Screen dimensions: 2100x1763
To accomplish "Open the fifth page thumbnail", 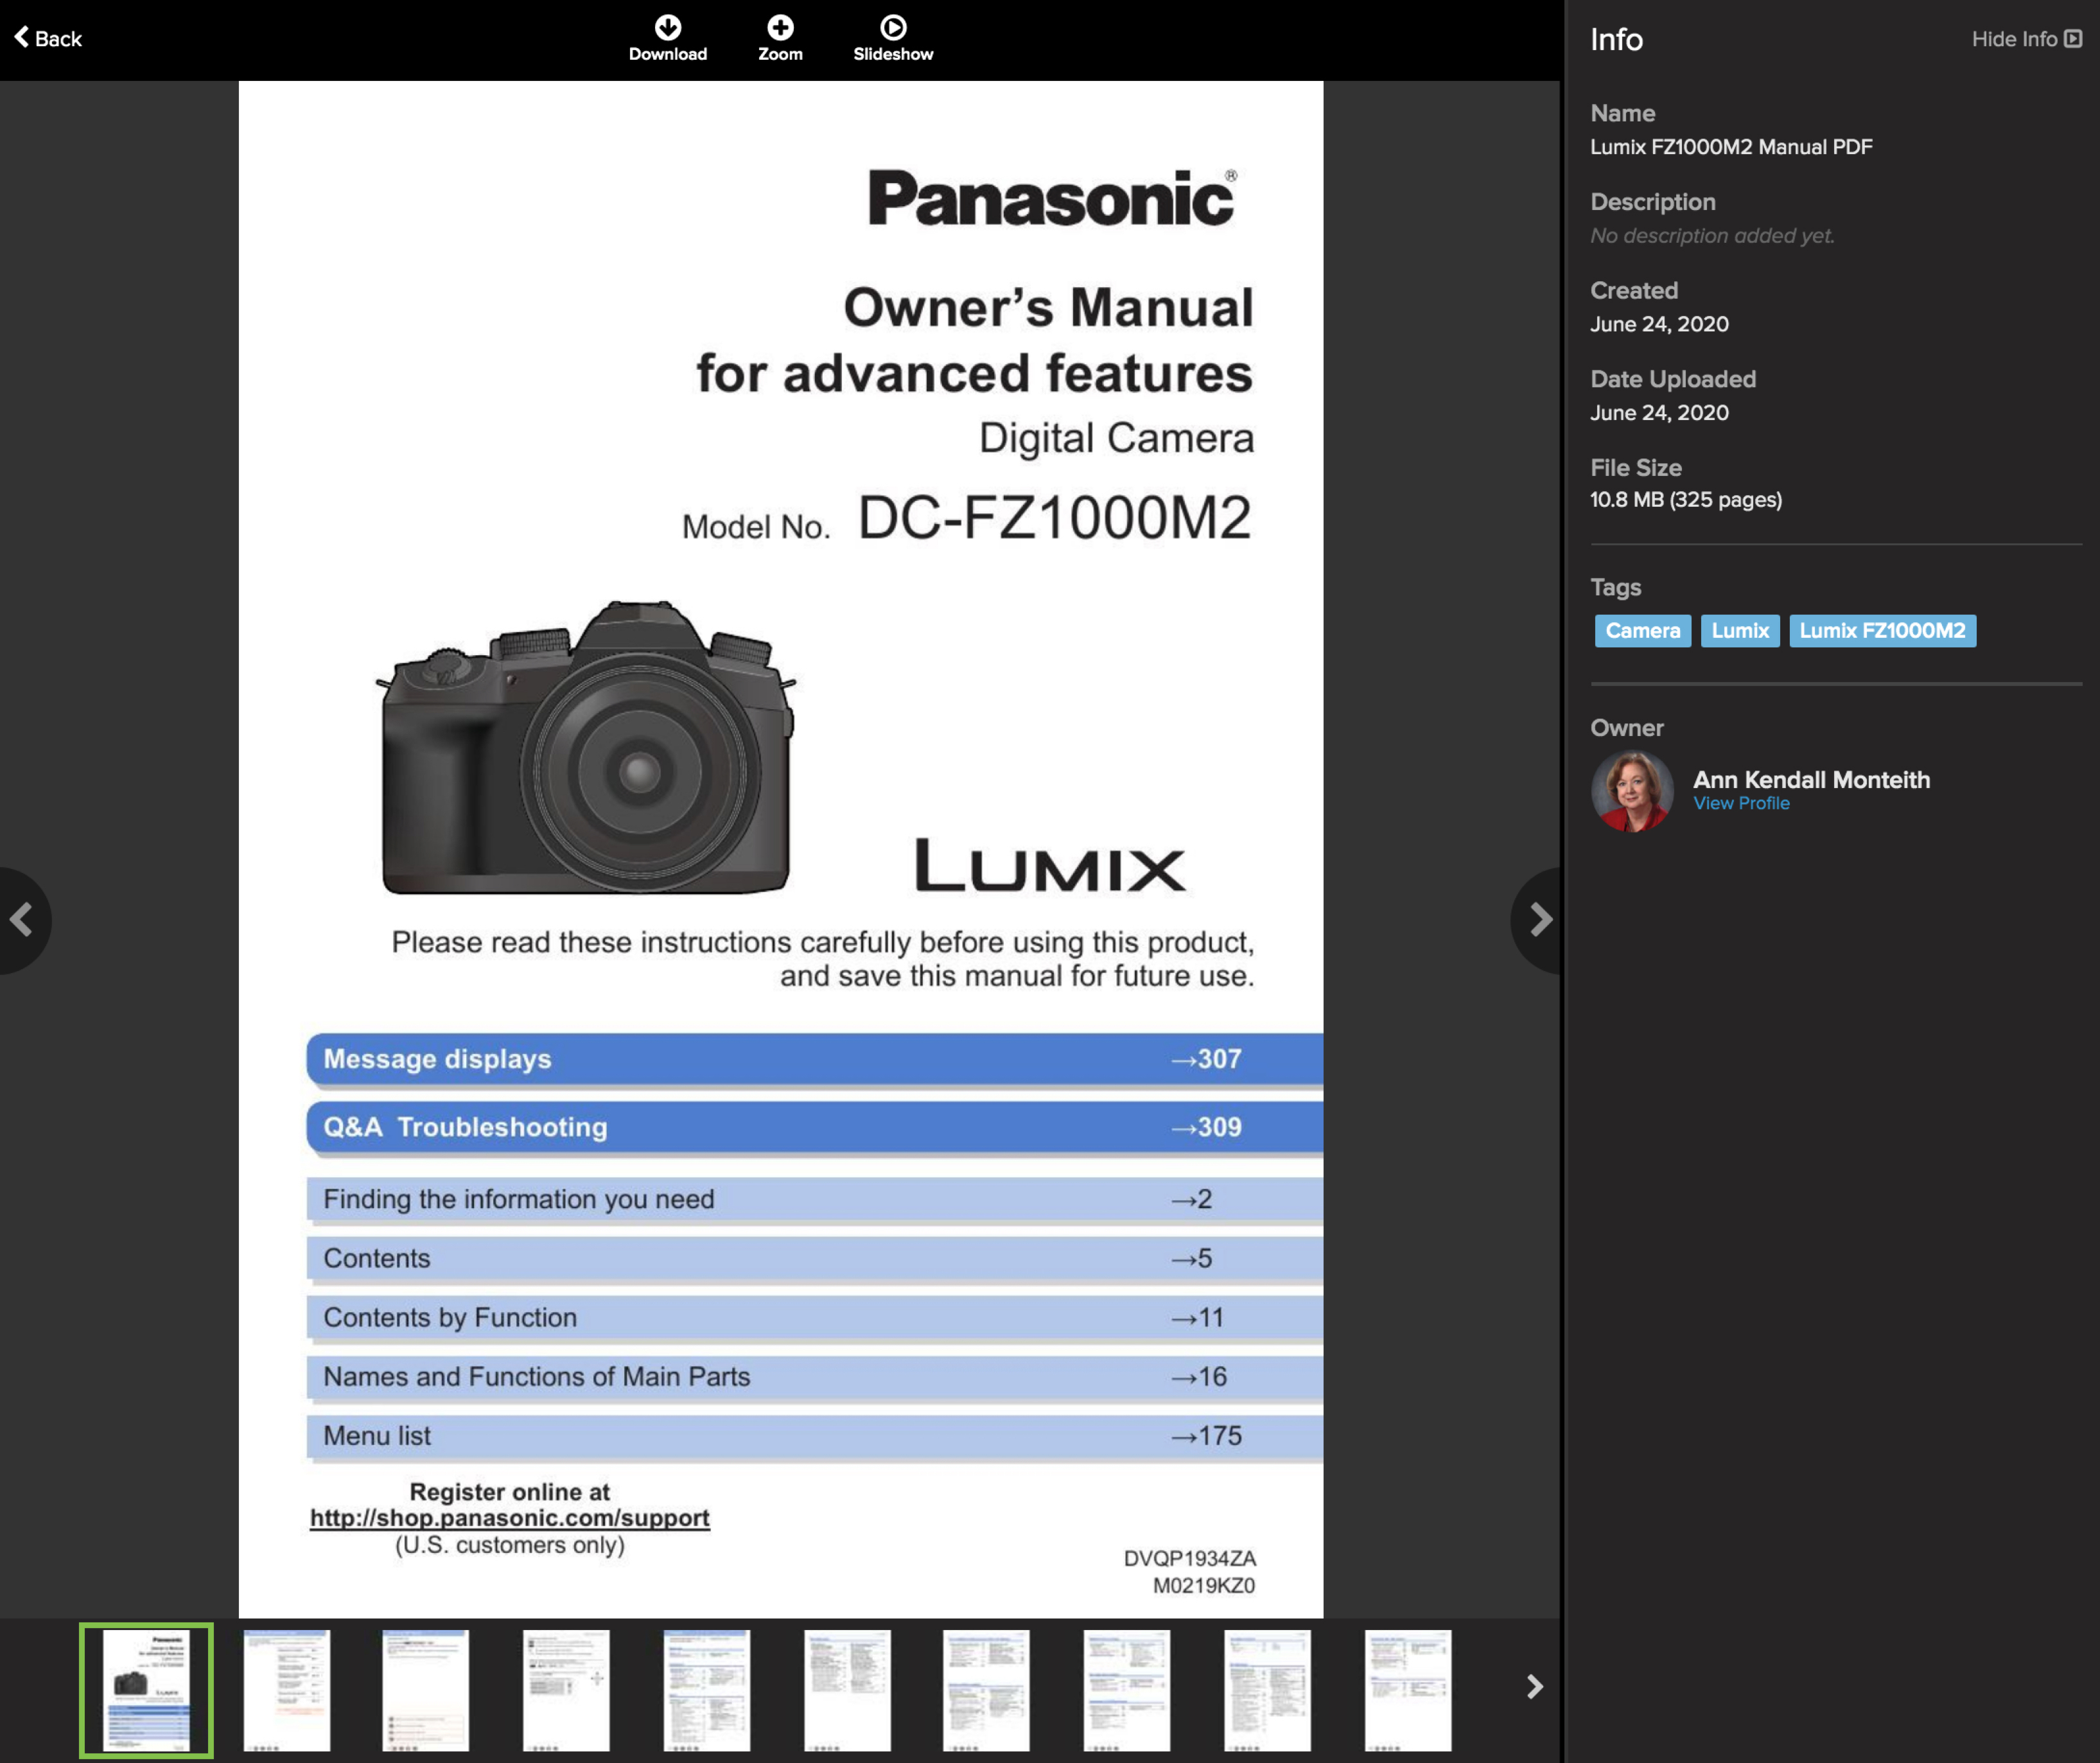I will pyautogui.click(x=707, y=1690).
